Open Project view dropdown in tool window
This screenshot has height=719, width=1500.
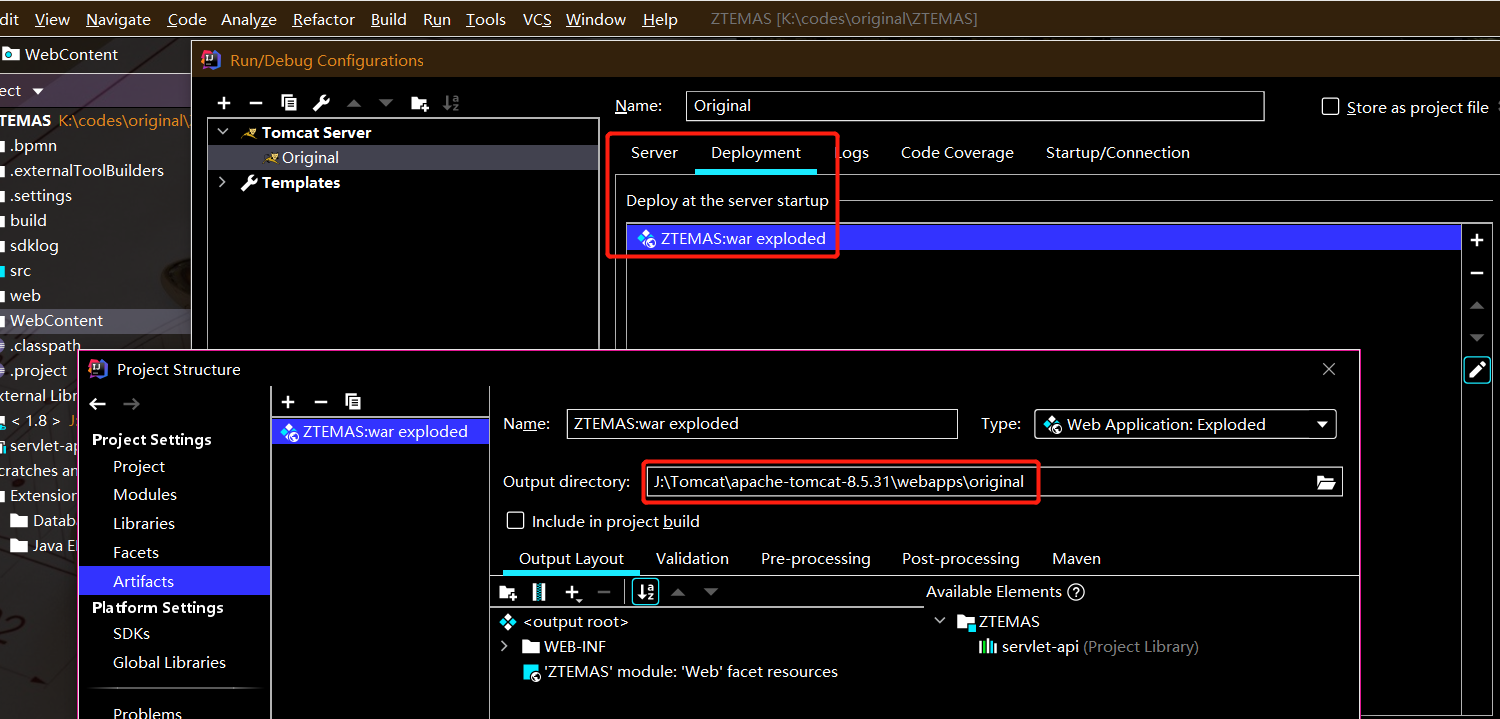coord(38,91)
